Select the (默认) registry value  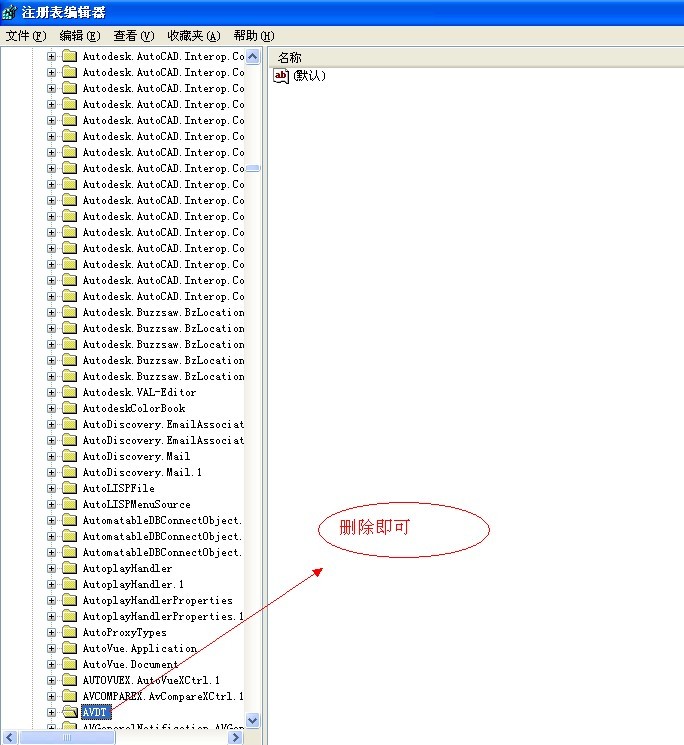pyautogui.click(x=309, y=75)
